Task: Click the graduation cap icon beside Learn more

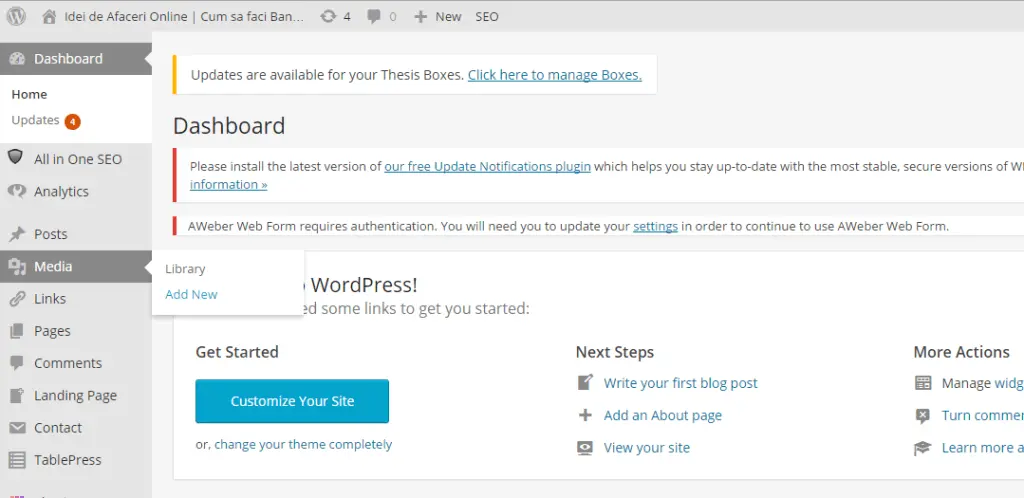Action: coord(922,448)
